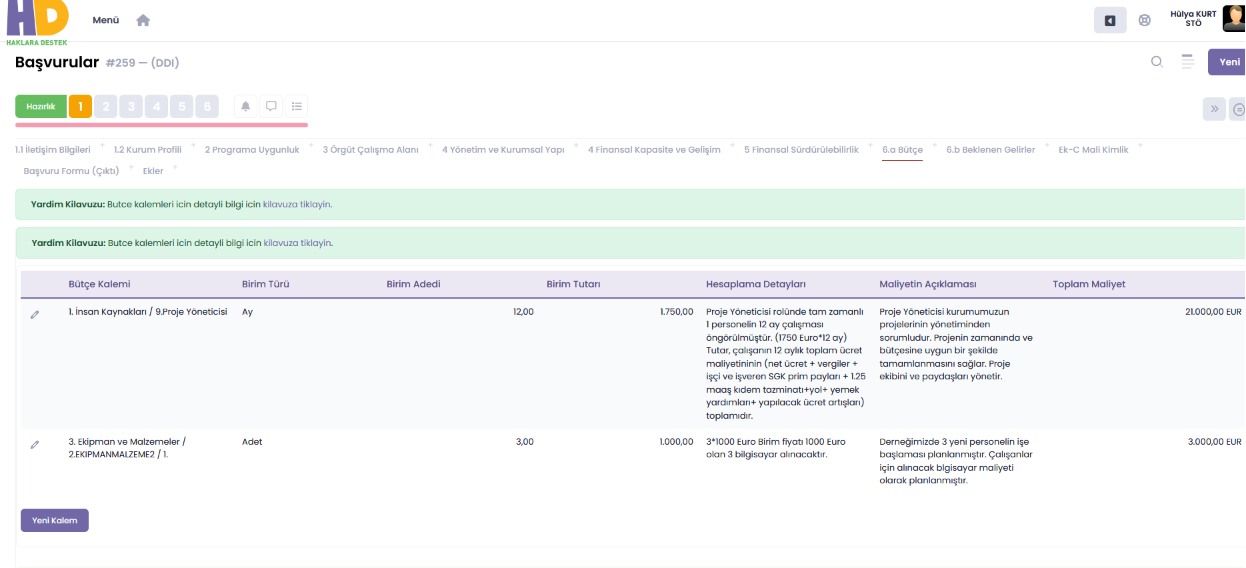Select step 5 in the stage bar
This screenshot has height=568, width=1246.
pos(181,106)
